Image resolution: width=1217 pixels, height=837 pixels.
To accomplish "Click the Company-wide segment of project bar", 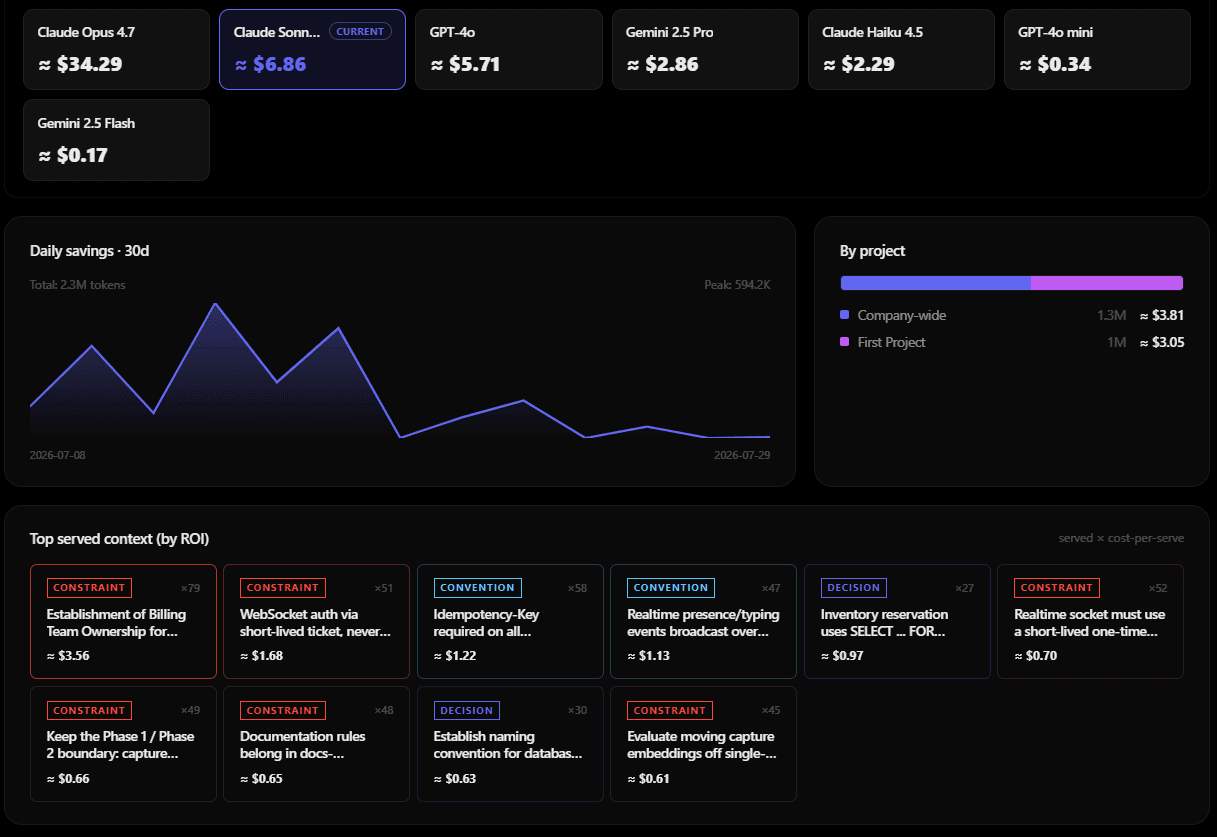I will (x=935, y=283).
